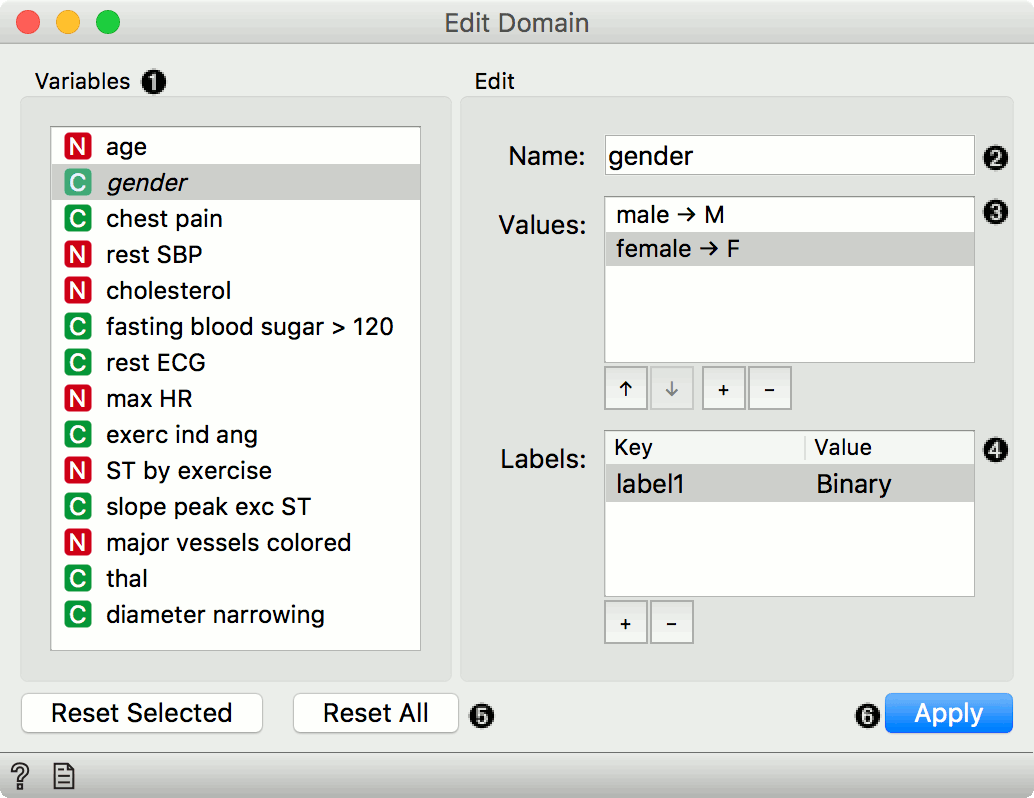Remove selected label with minus button

coord(671,623)
